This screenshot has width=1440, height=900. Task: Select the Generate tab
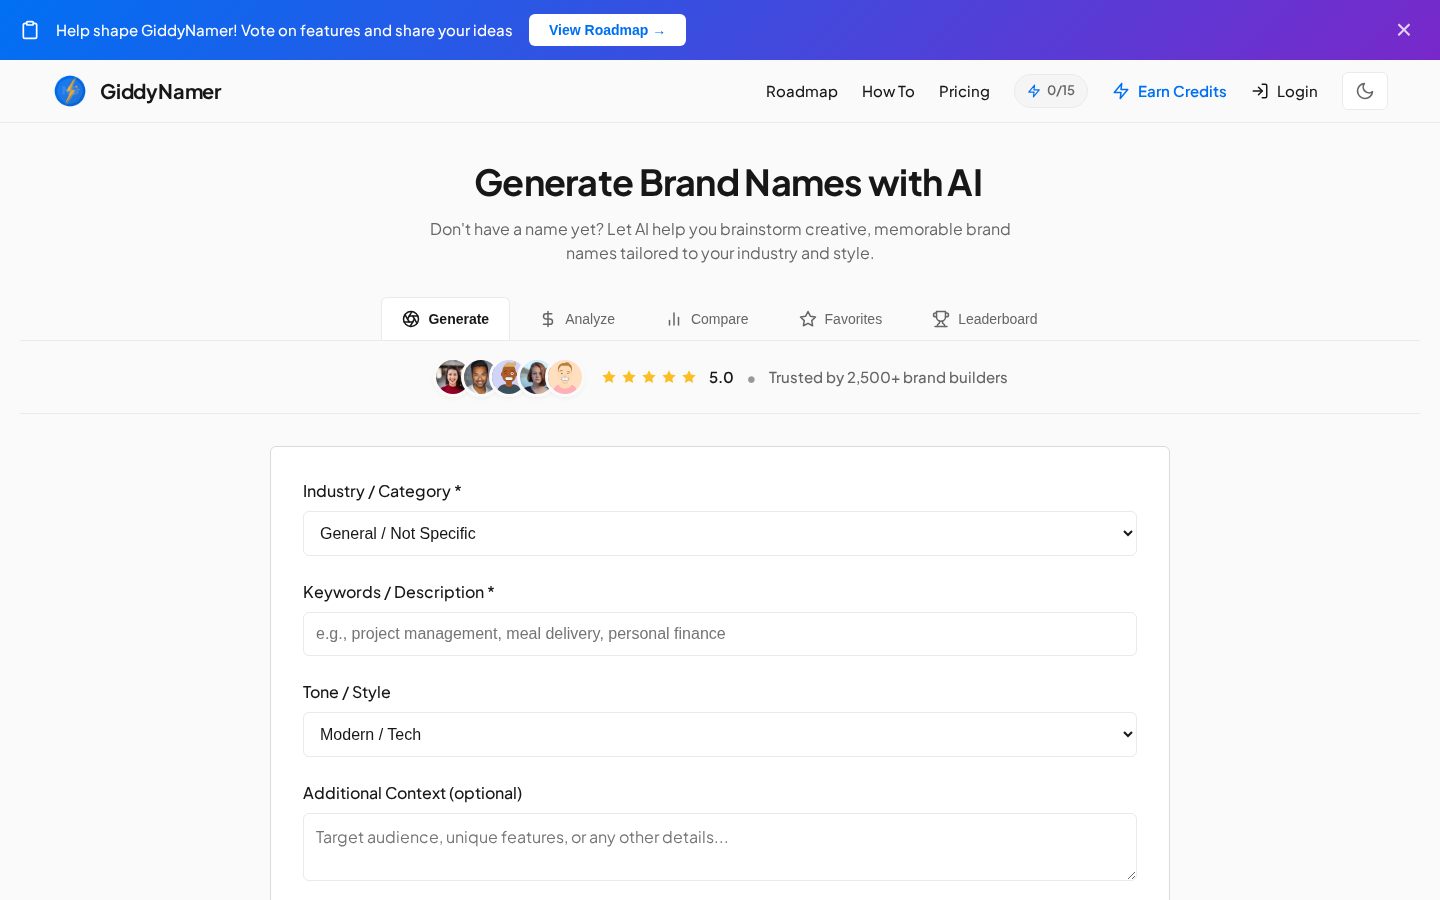446,319
